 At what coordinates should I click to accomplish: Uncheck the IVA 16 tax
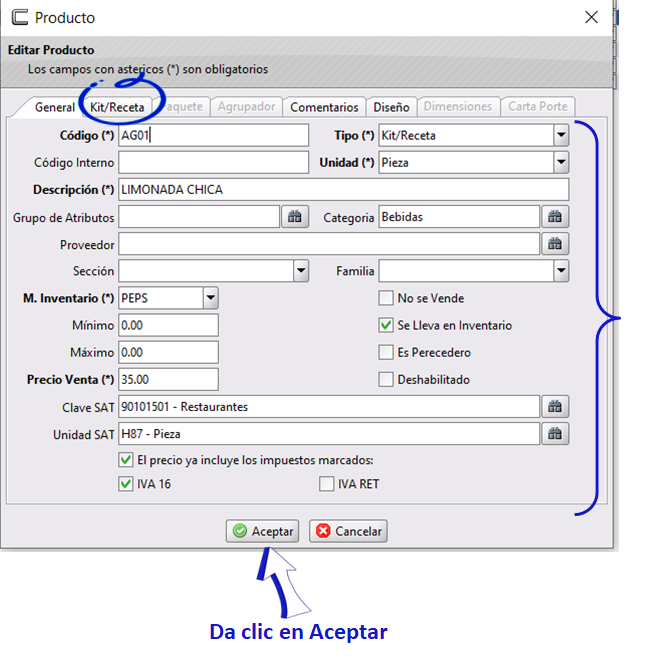click(x=126, y=484)
